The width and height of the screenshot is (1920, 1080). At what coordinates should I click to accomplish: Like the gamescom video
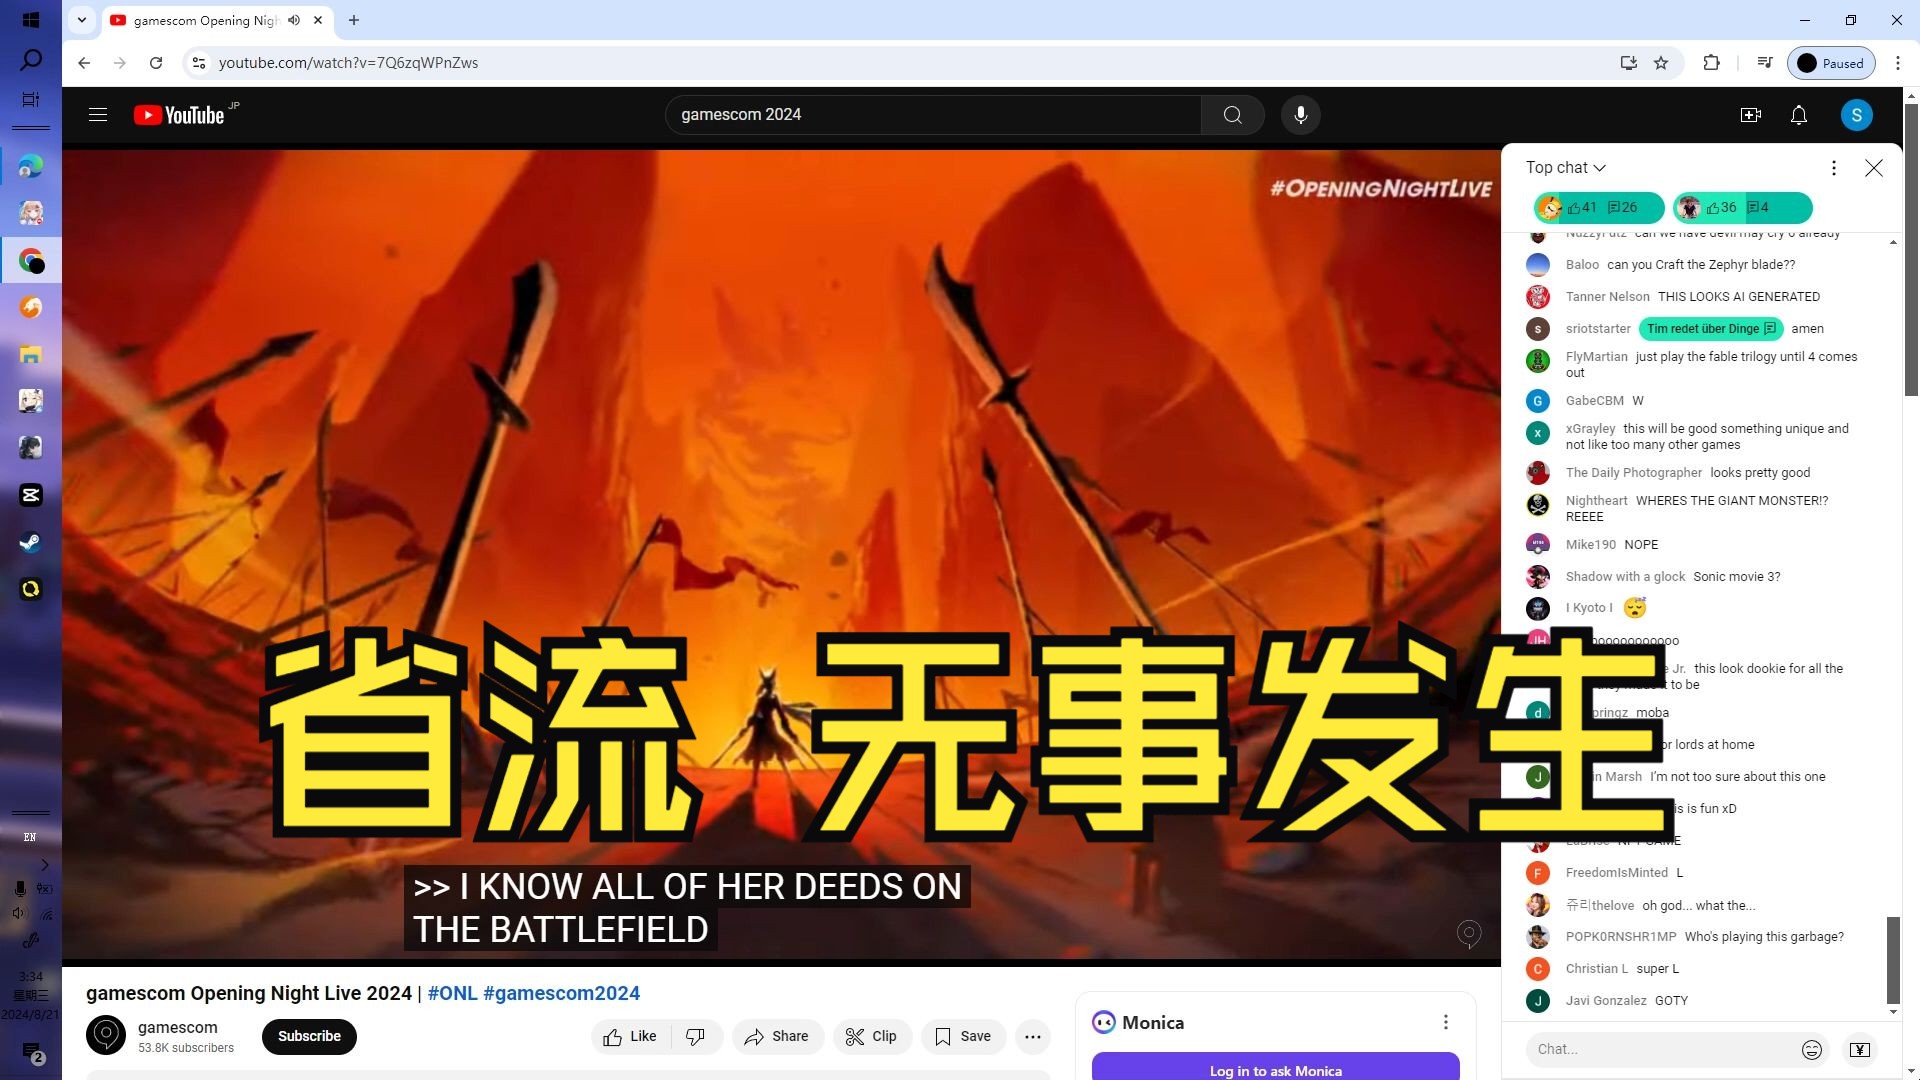coord(630,1037)
